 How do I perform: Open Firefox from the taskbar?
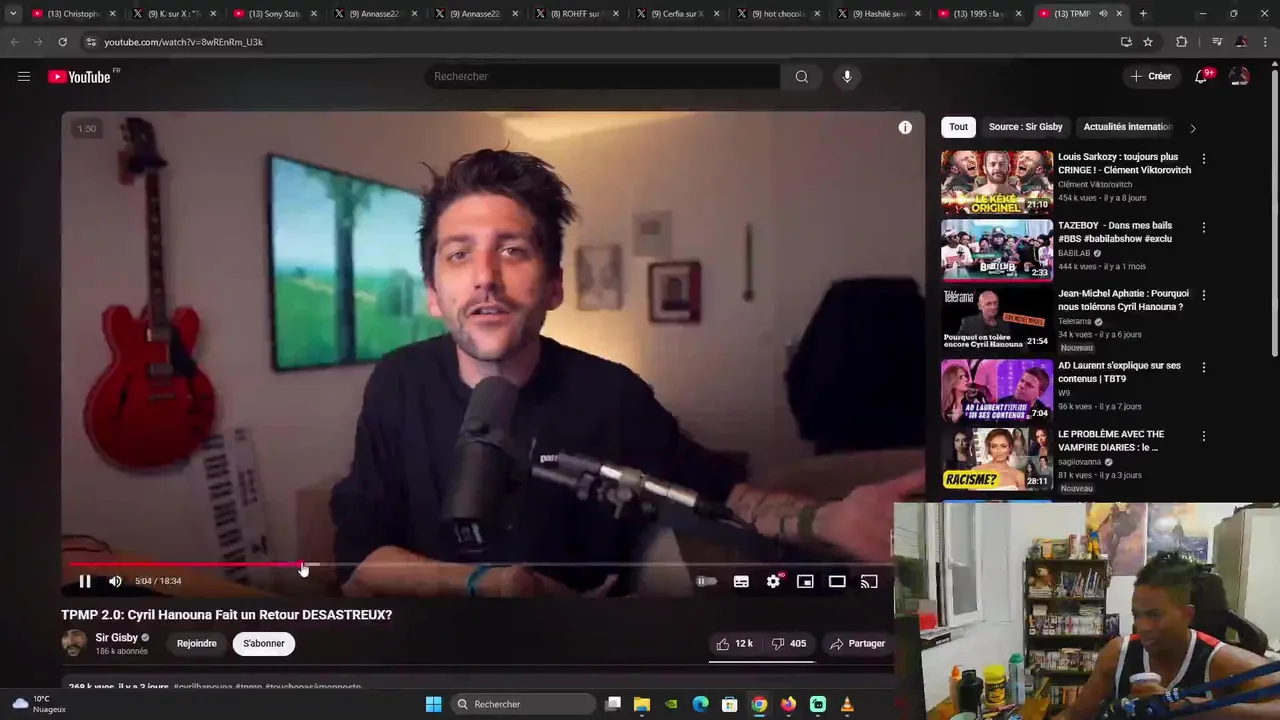789,704
